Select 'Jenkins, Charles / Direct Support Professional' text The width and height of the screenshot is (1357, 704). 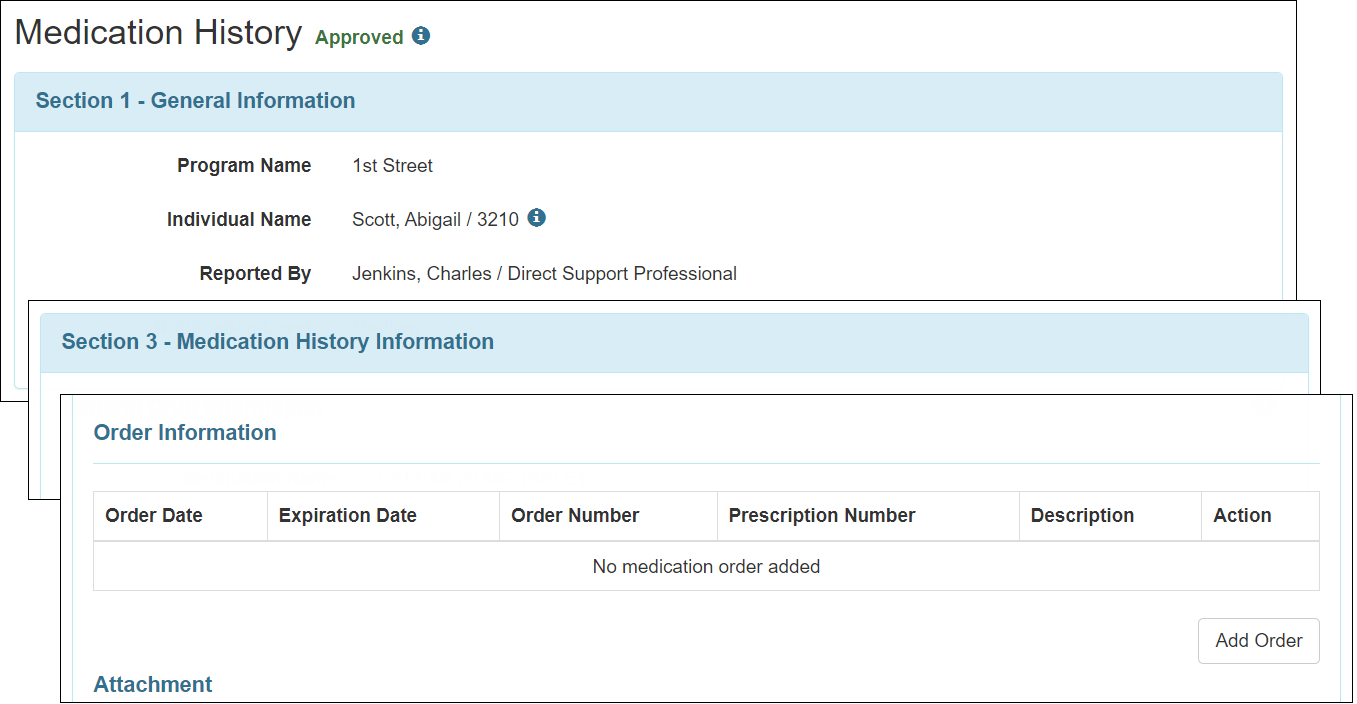(x=544, y=274)
